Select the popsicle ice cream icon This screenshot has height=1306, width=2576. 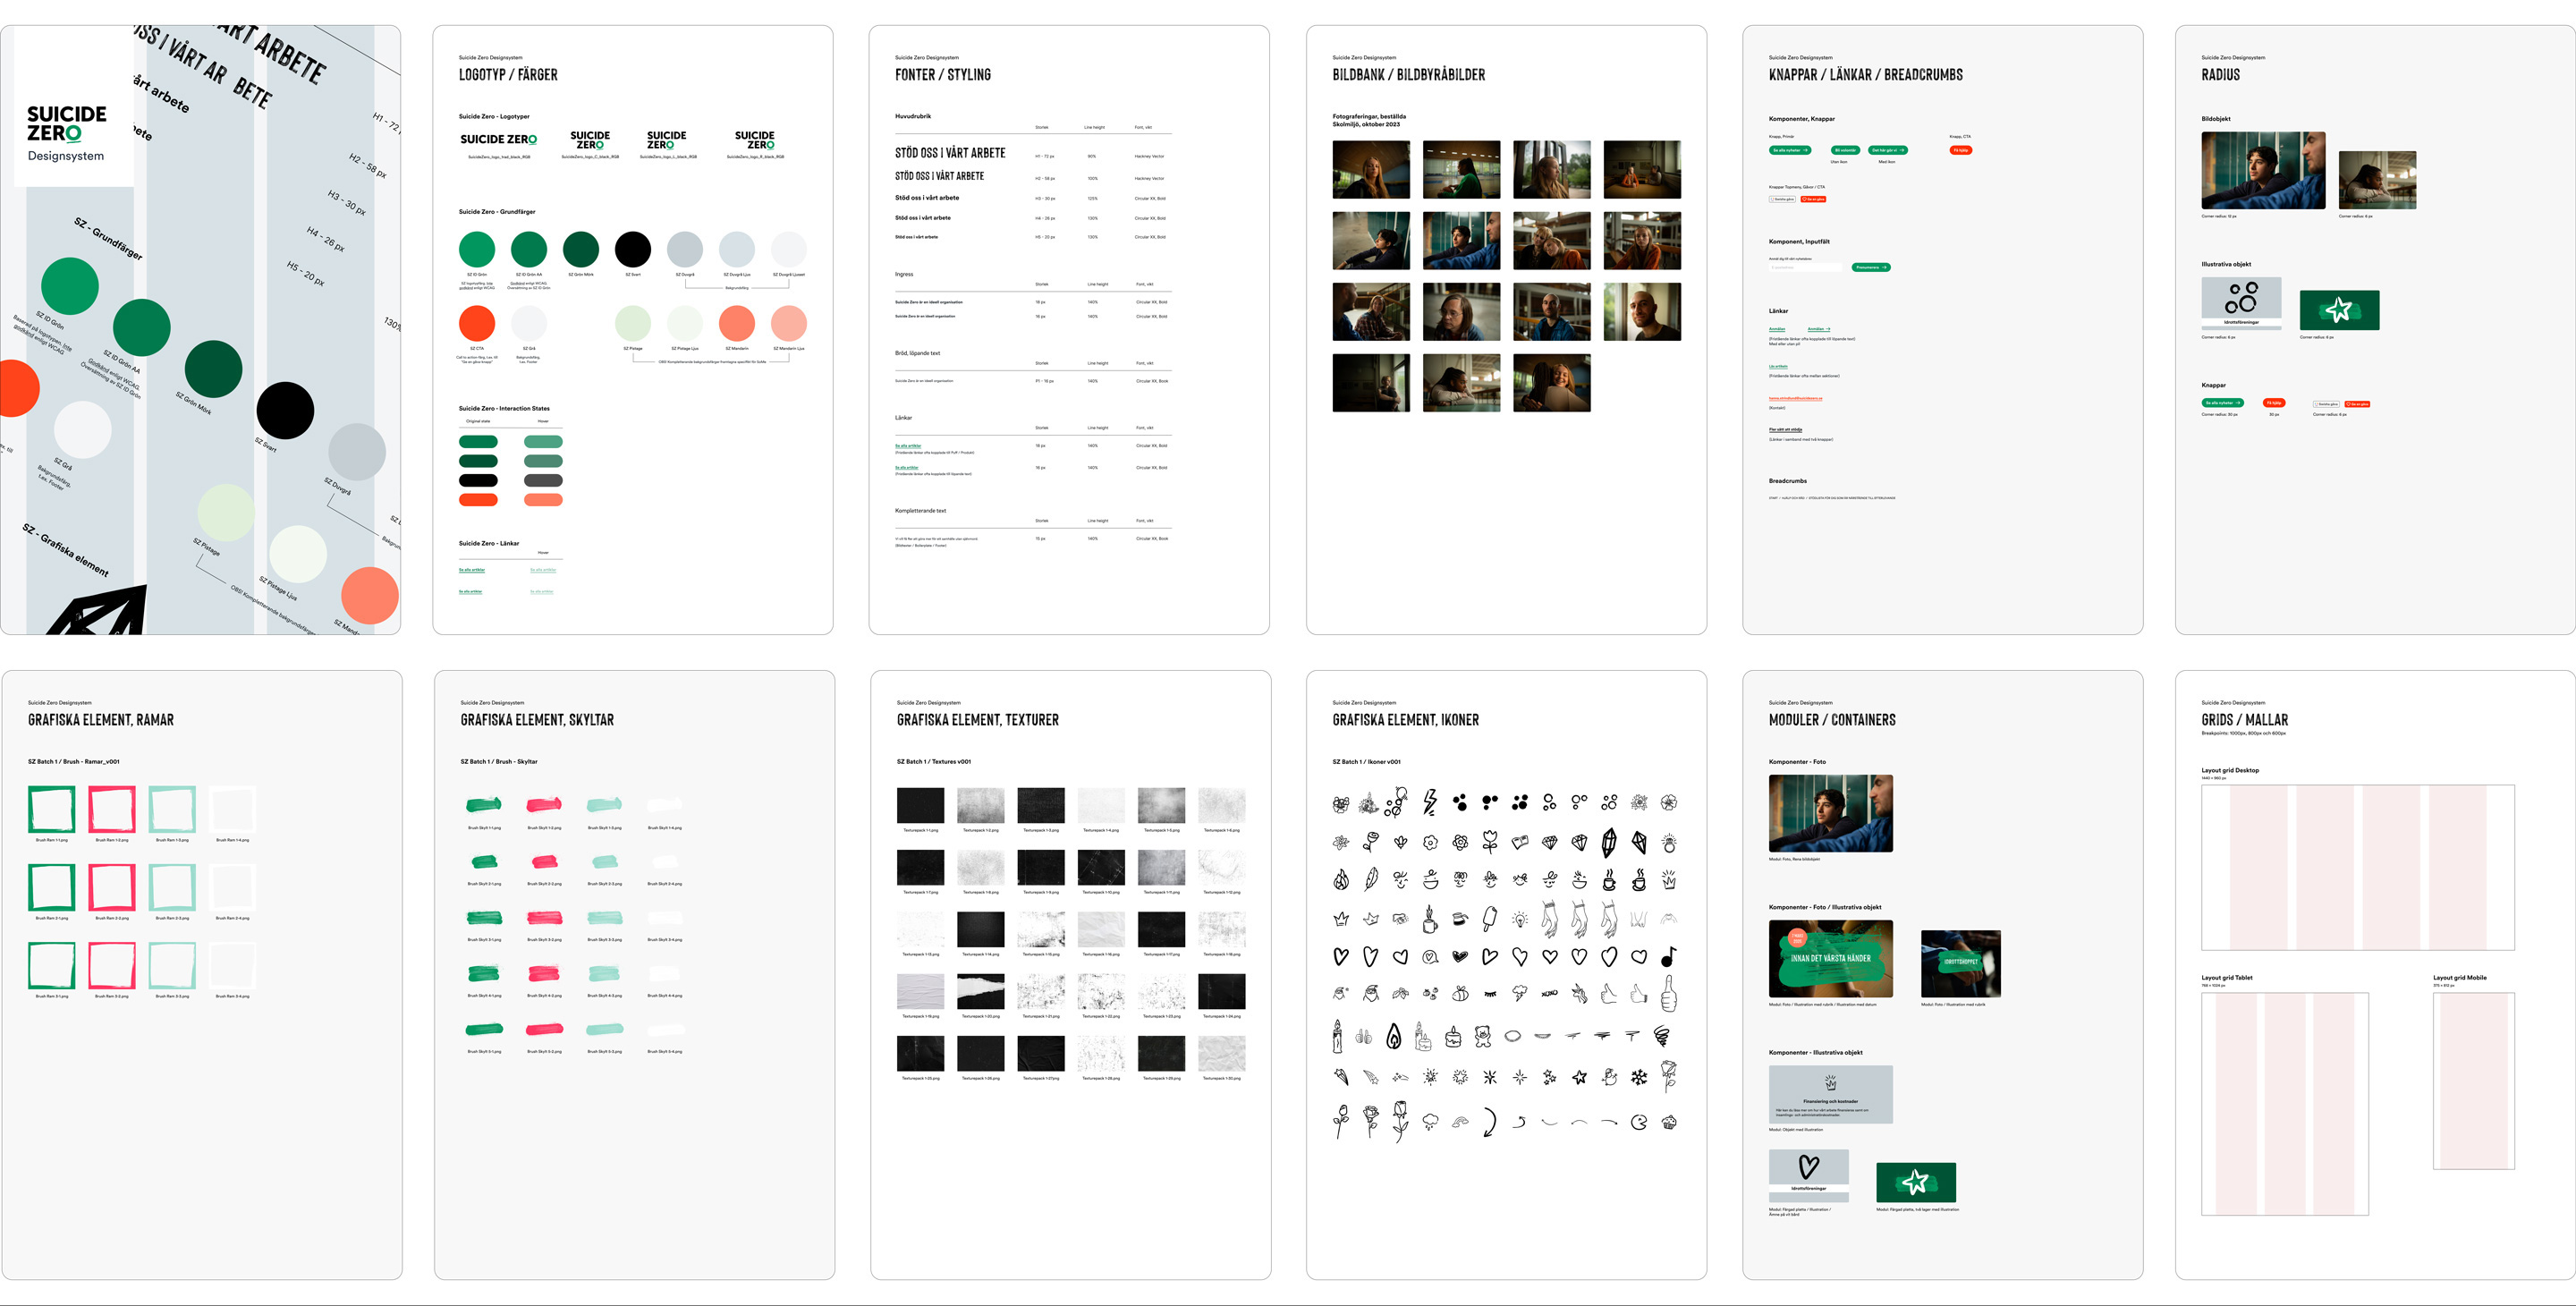coord(1490,919)
